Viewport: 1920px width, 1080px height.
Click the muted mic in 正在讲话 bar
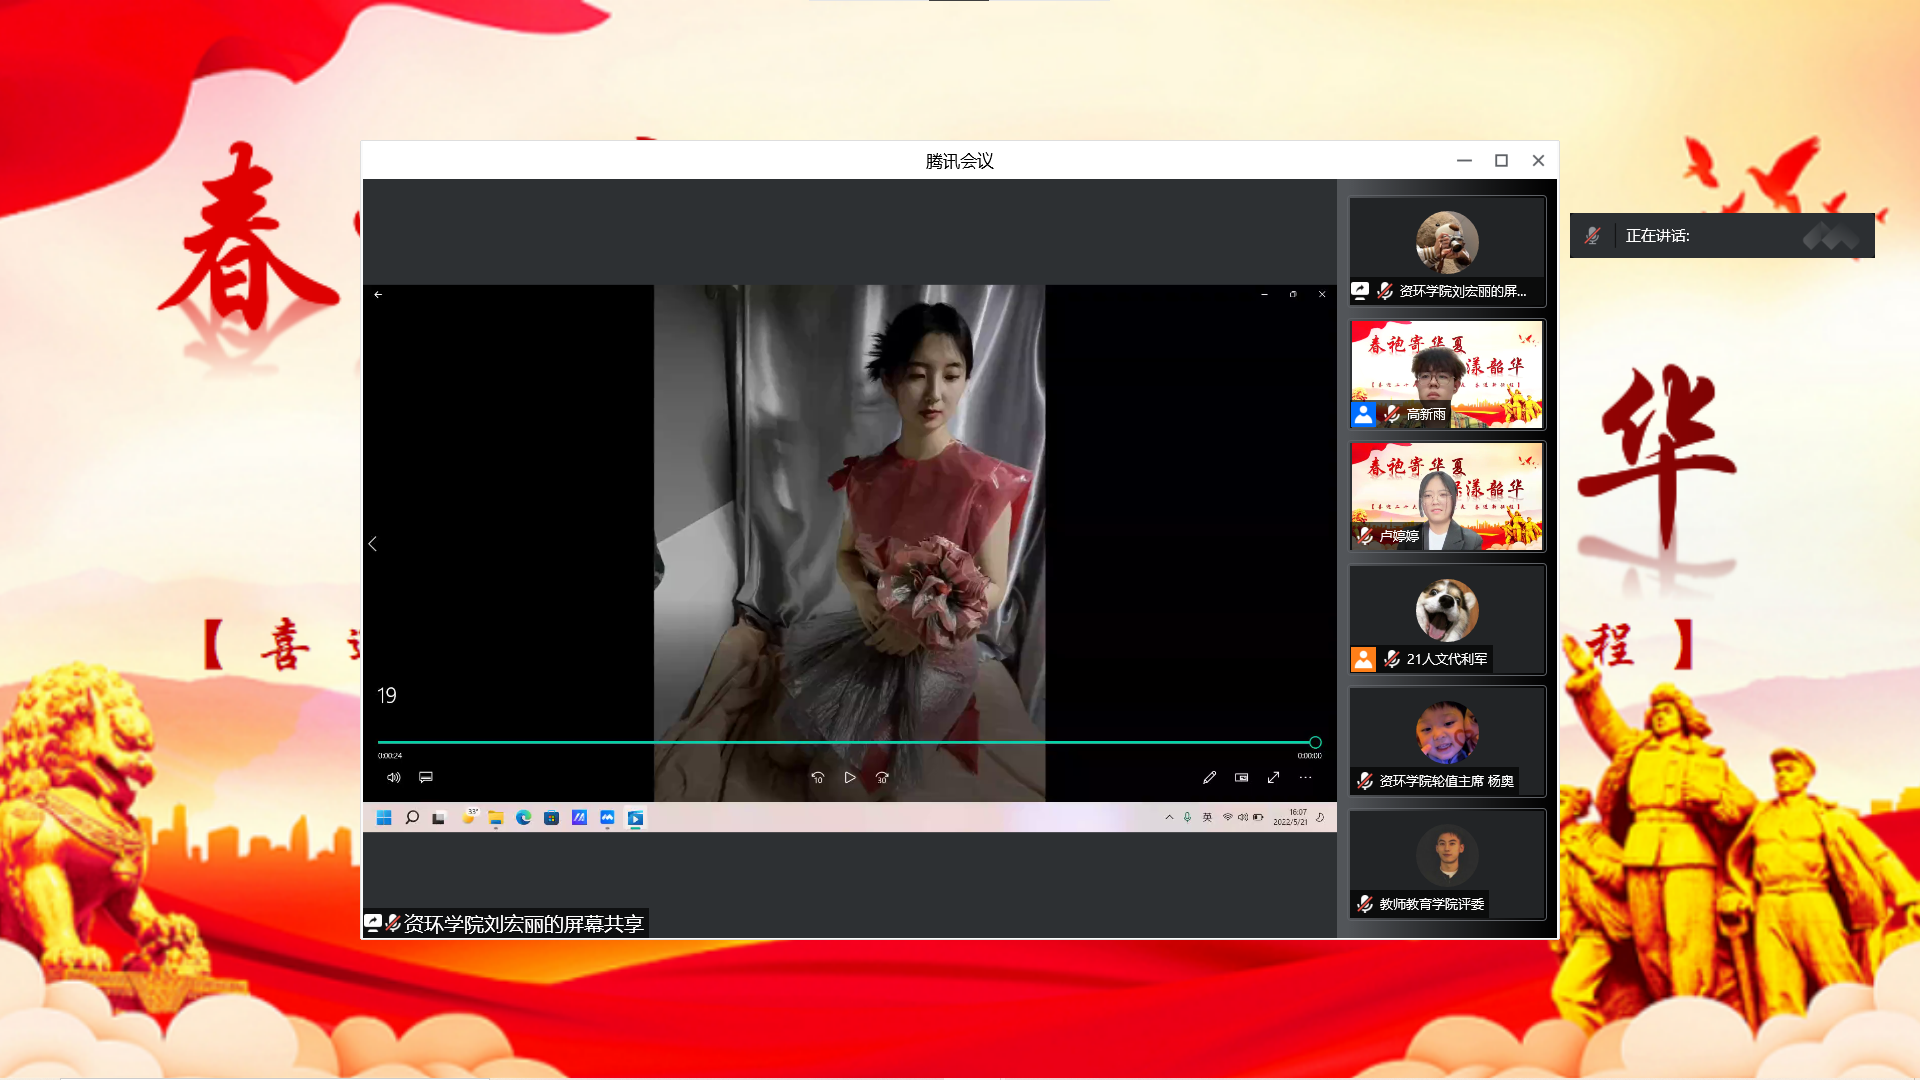point(1592,235)
